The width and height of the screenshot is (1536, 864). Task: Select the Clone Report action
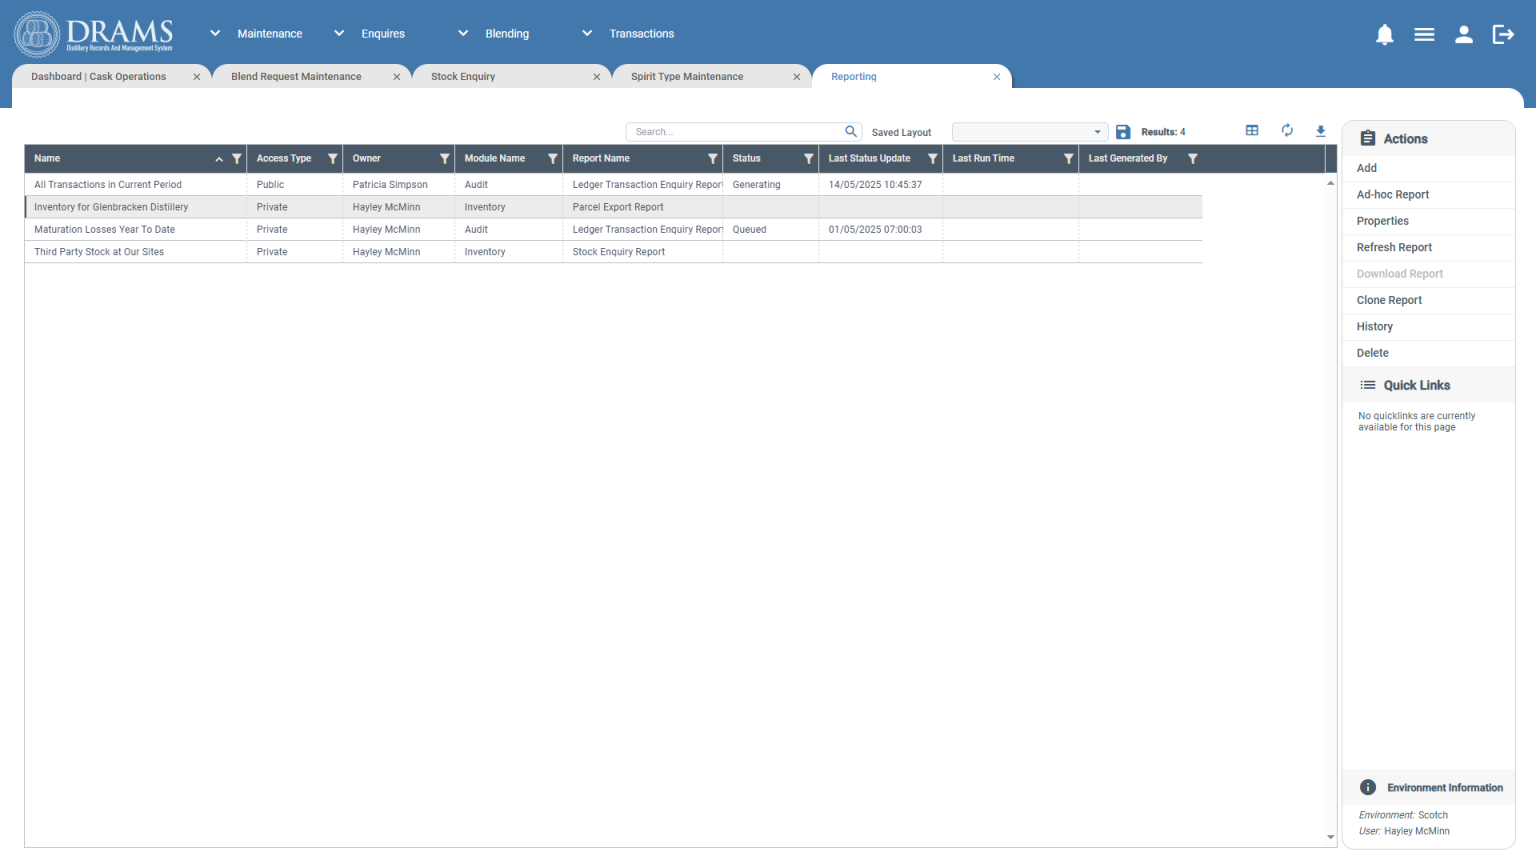tap(1389, 300)
